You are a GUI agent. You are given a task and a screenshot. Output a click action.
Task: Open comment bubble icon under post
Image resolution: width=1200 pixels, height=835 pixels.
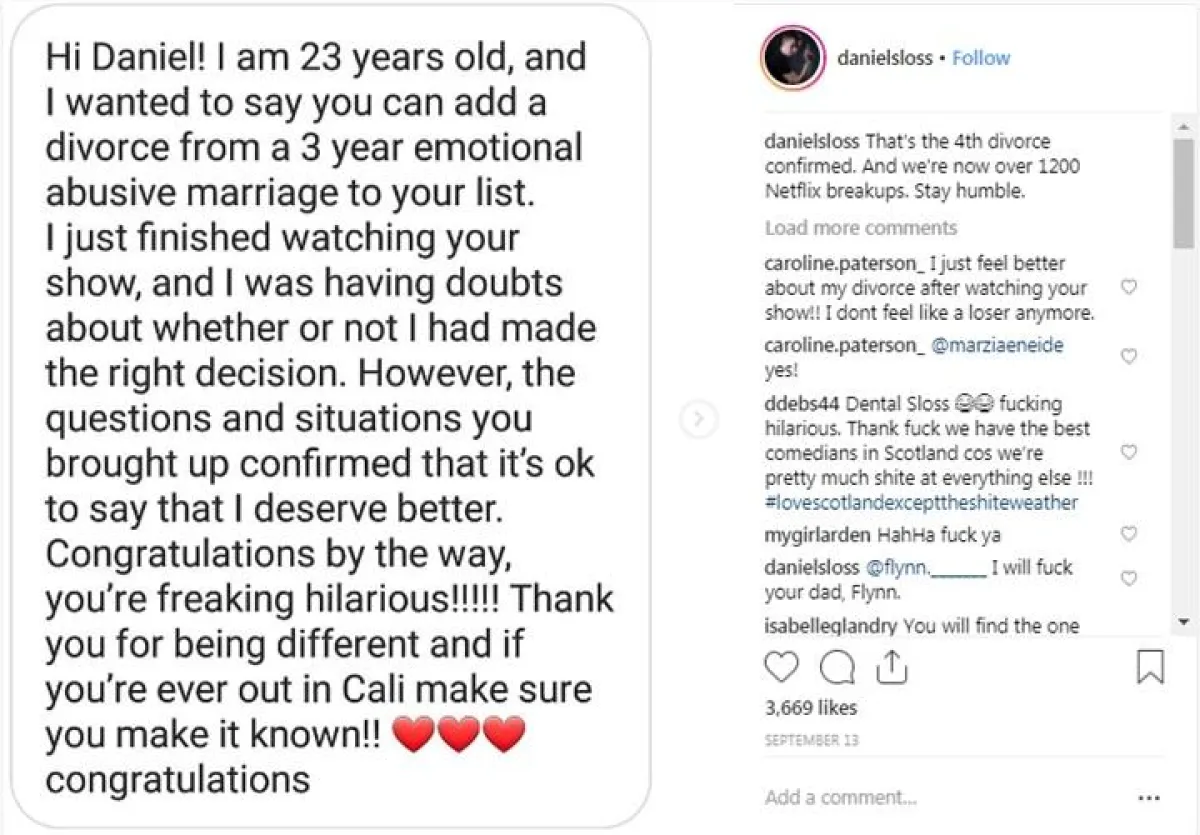(x=835, y=667)
